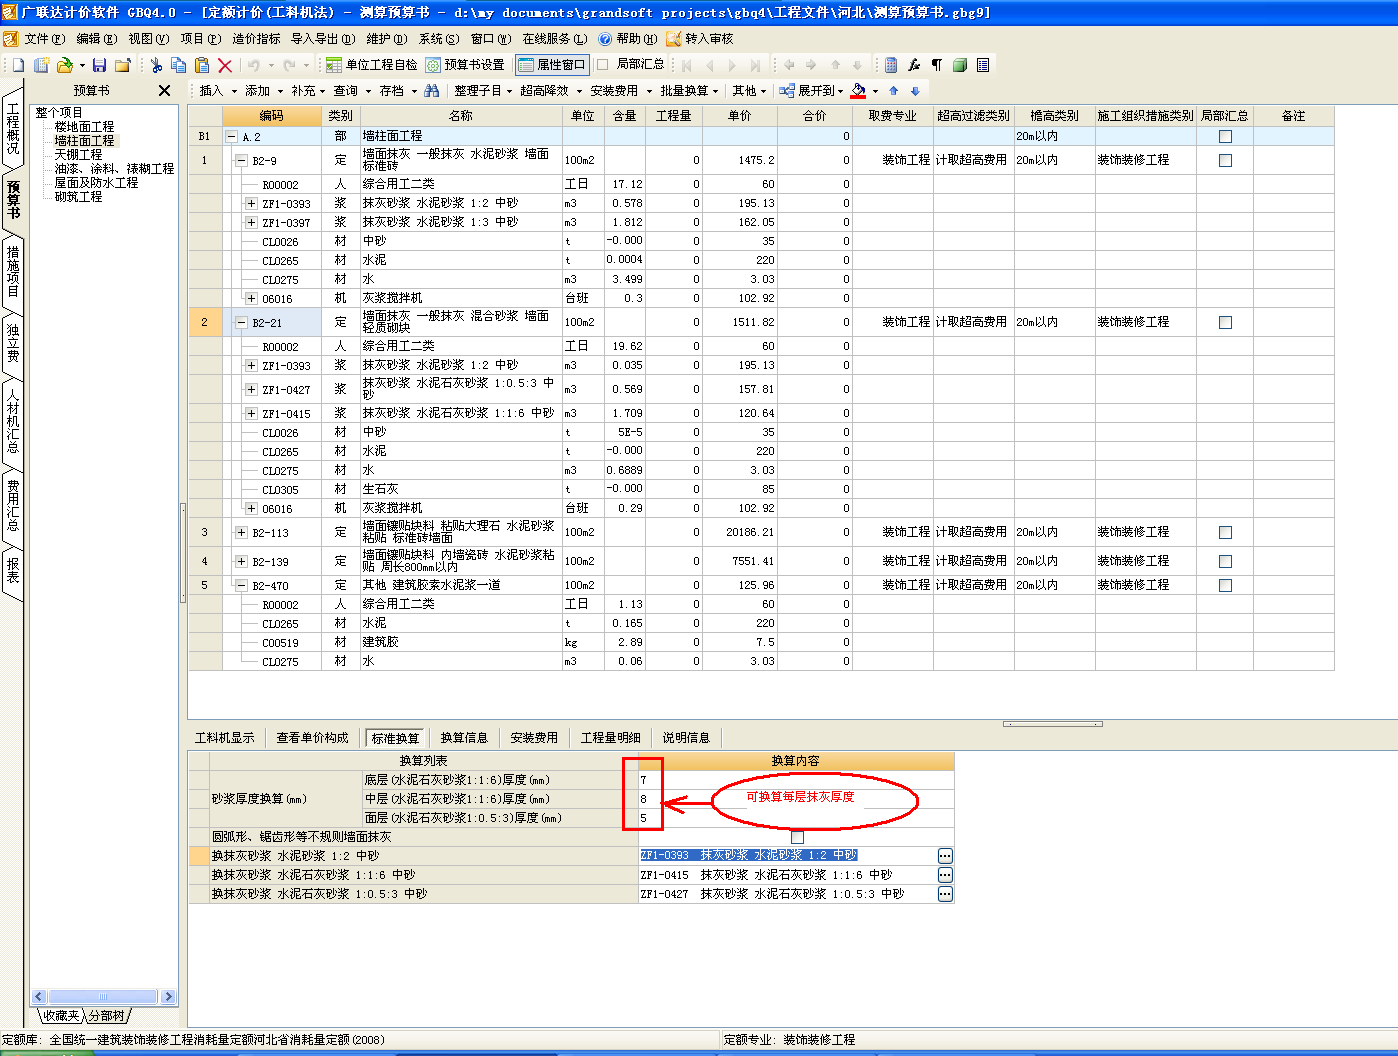This screenshot has height=1056, width=1398.
Task: Collapse the B2-21 row
Action: [x=241, y=322]
